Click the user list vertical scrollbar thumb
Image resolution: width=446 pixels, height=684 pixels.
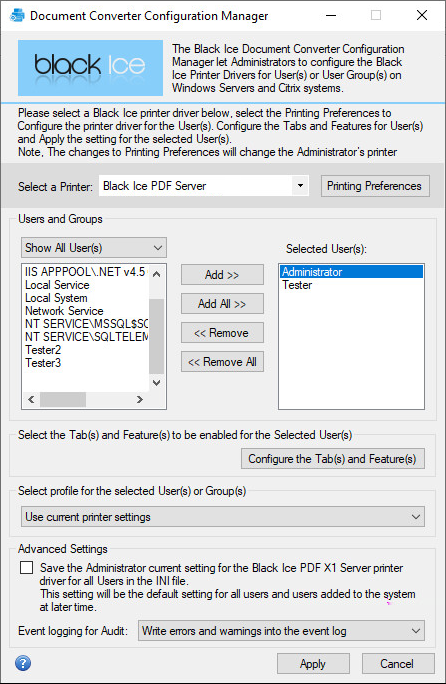click(x=157, y=336)
